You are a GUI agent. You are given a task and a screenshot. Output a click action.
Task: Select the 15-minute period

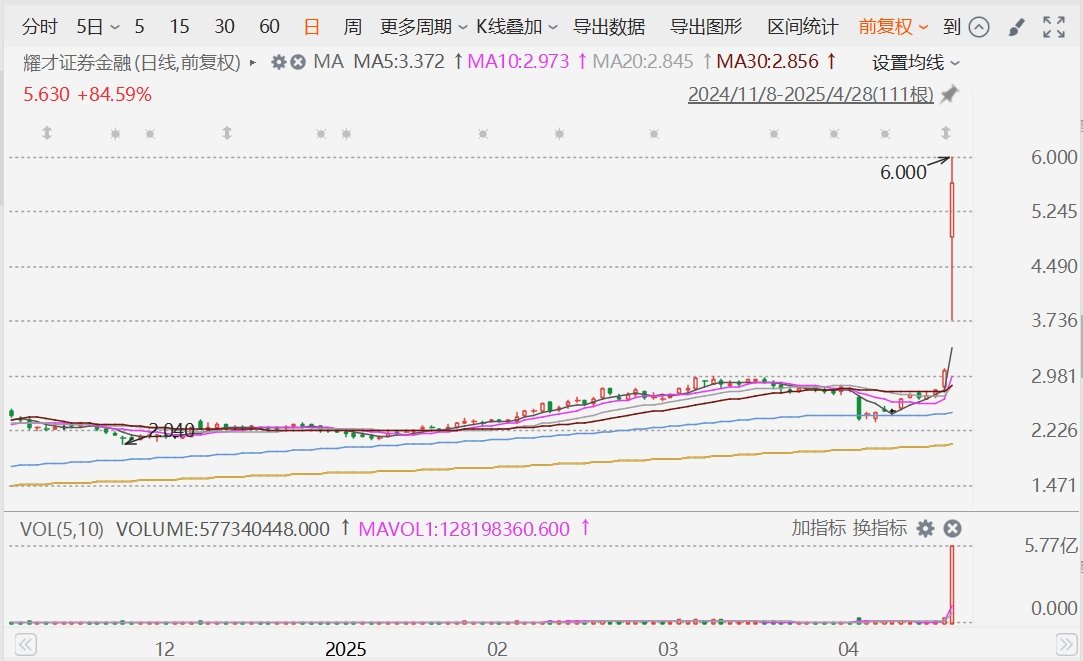[x=179, y=27]
